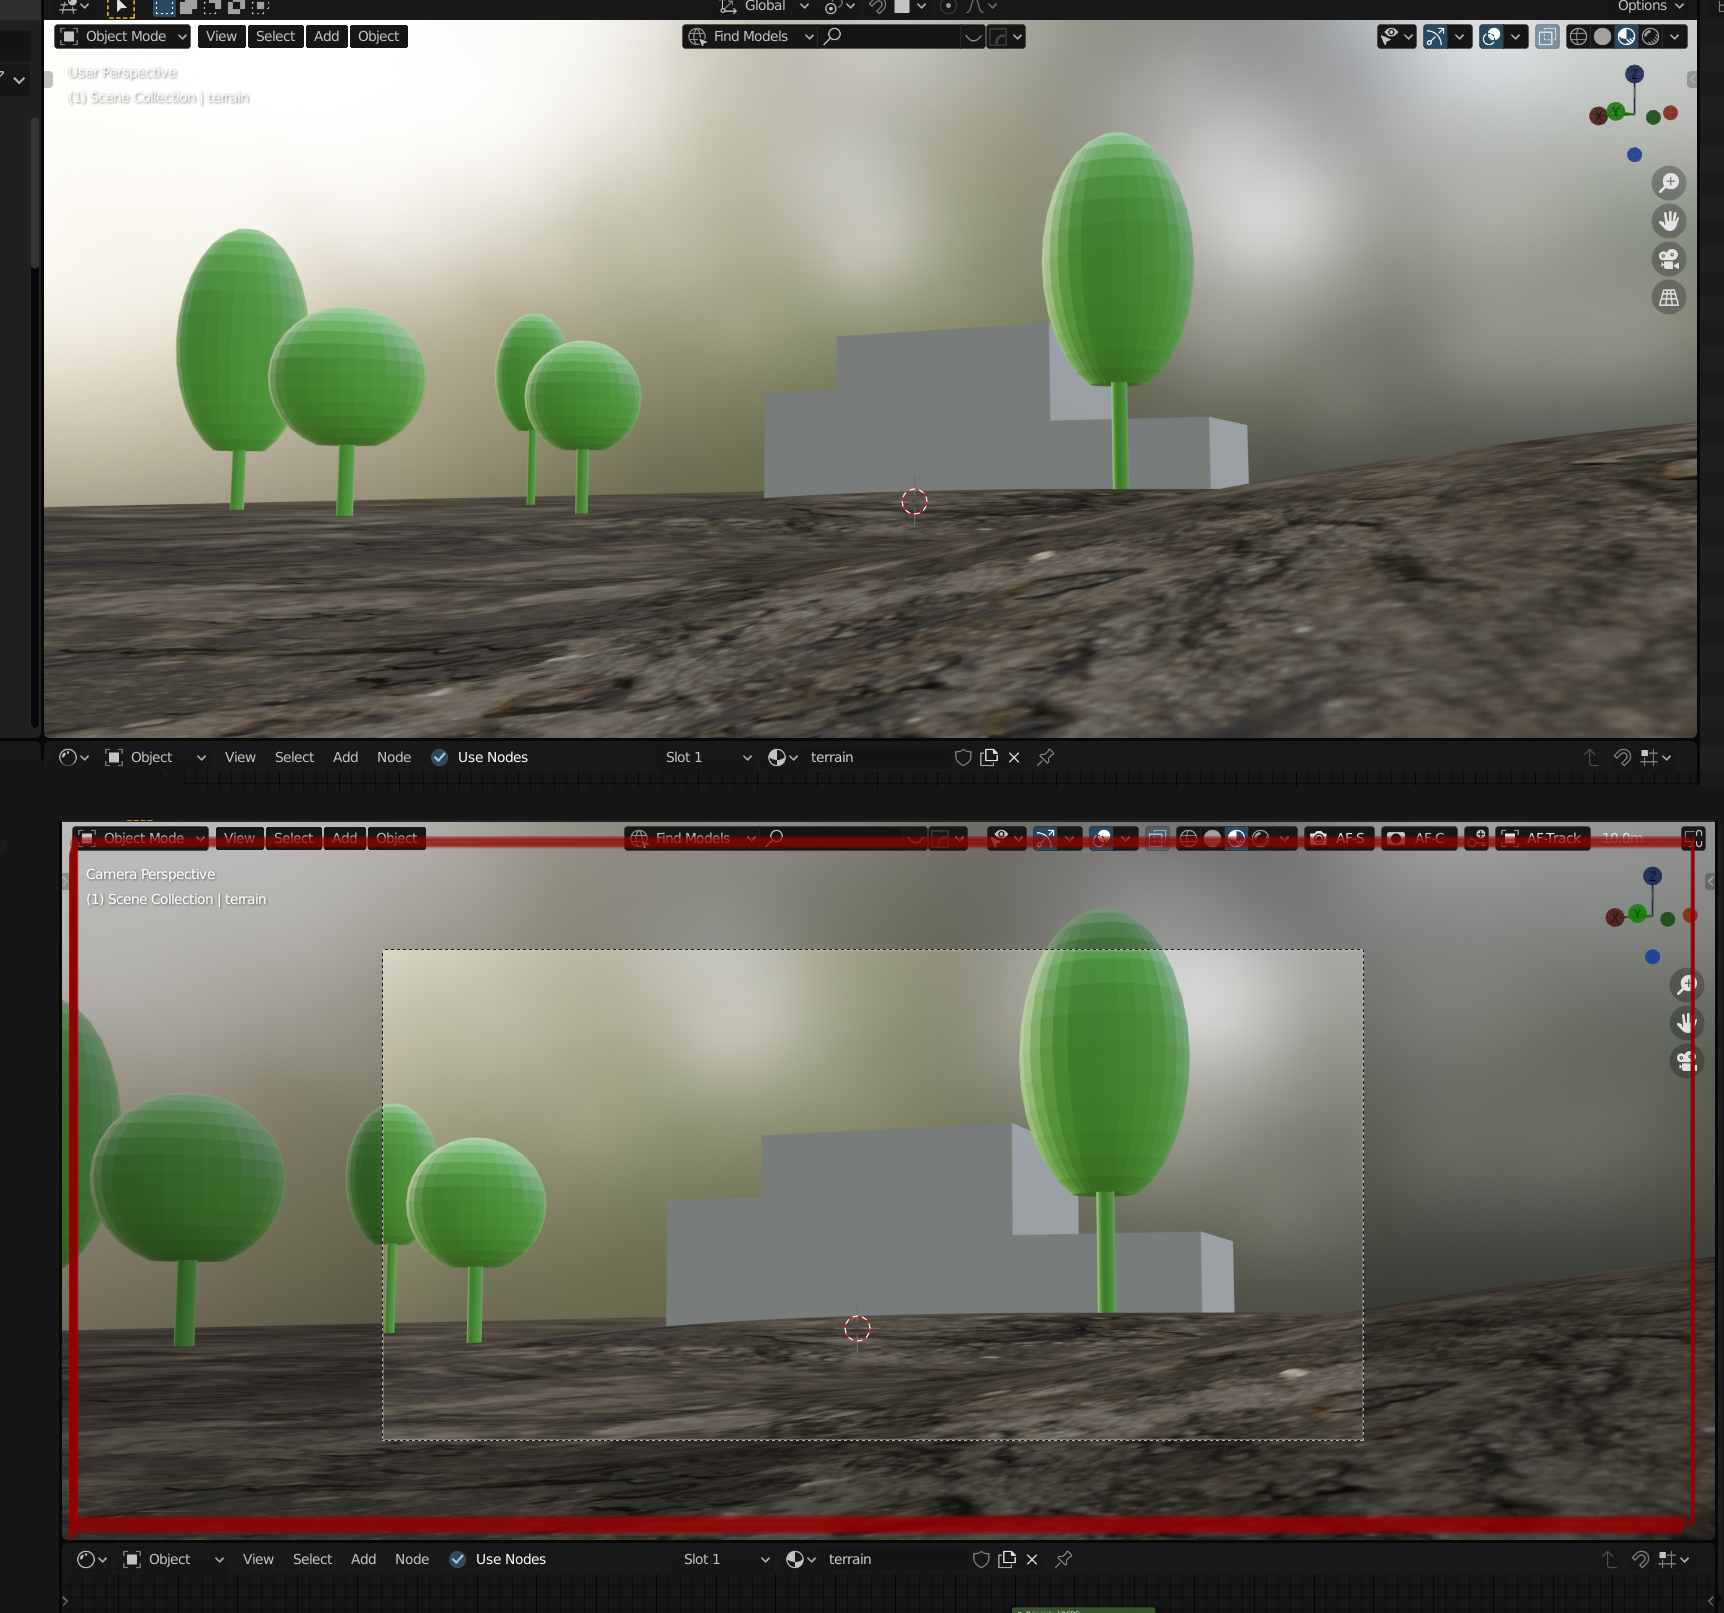Screen dimensions: 1724x1613
Task: Open the Add menu in the top viewport
Action: [326, 37]
